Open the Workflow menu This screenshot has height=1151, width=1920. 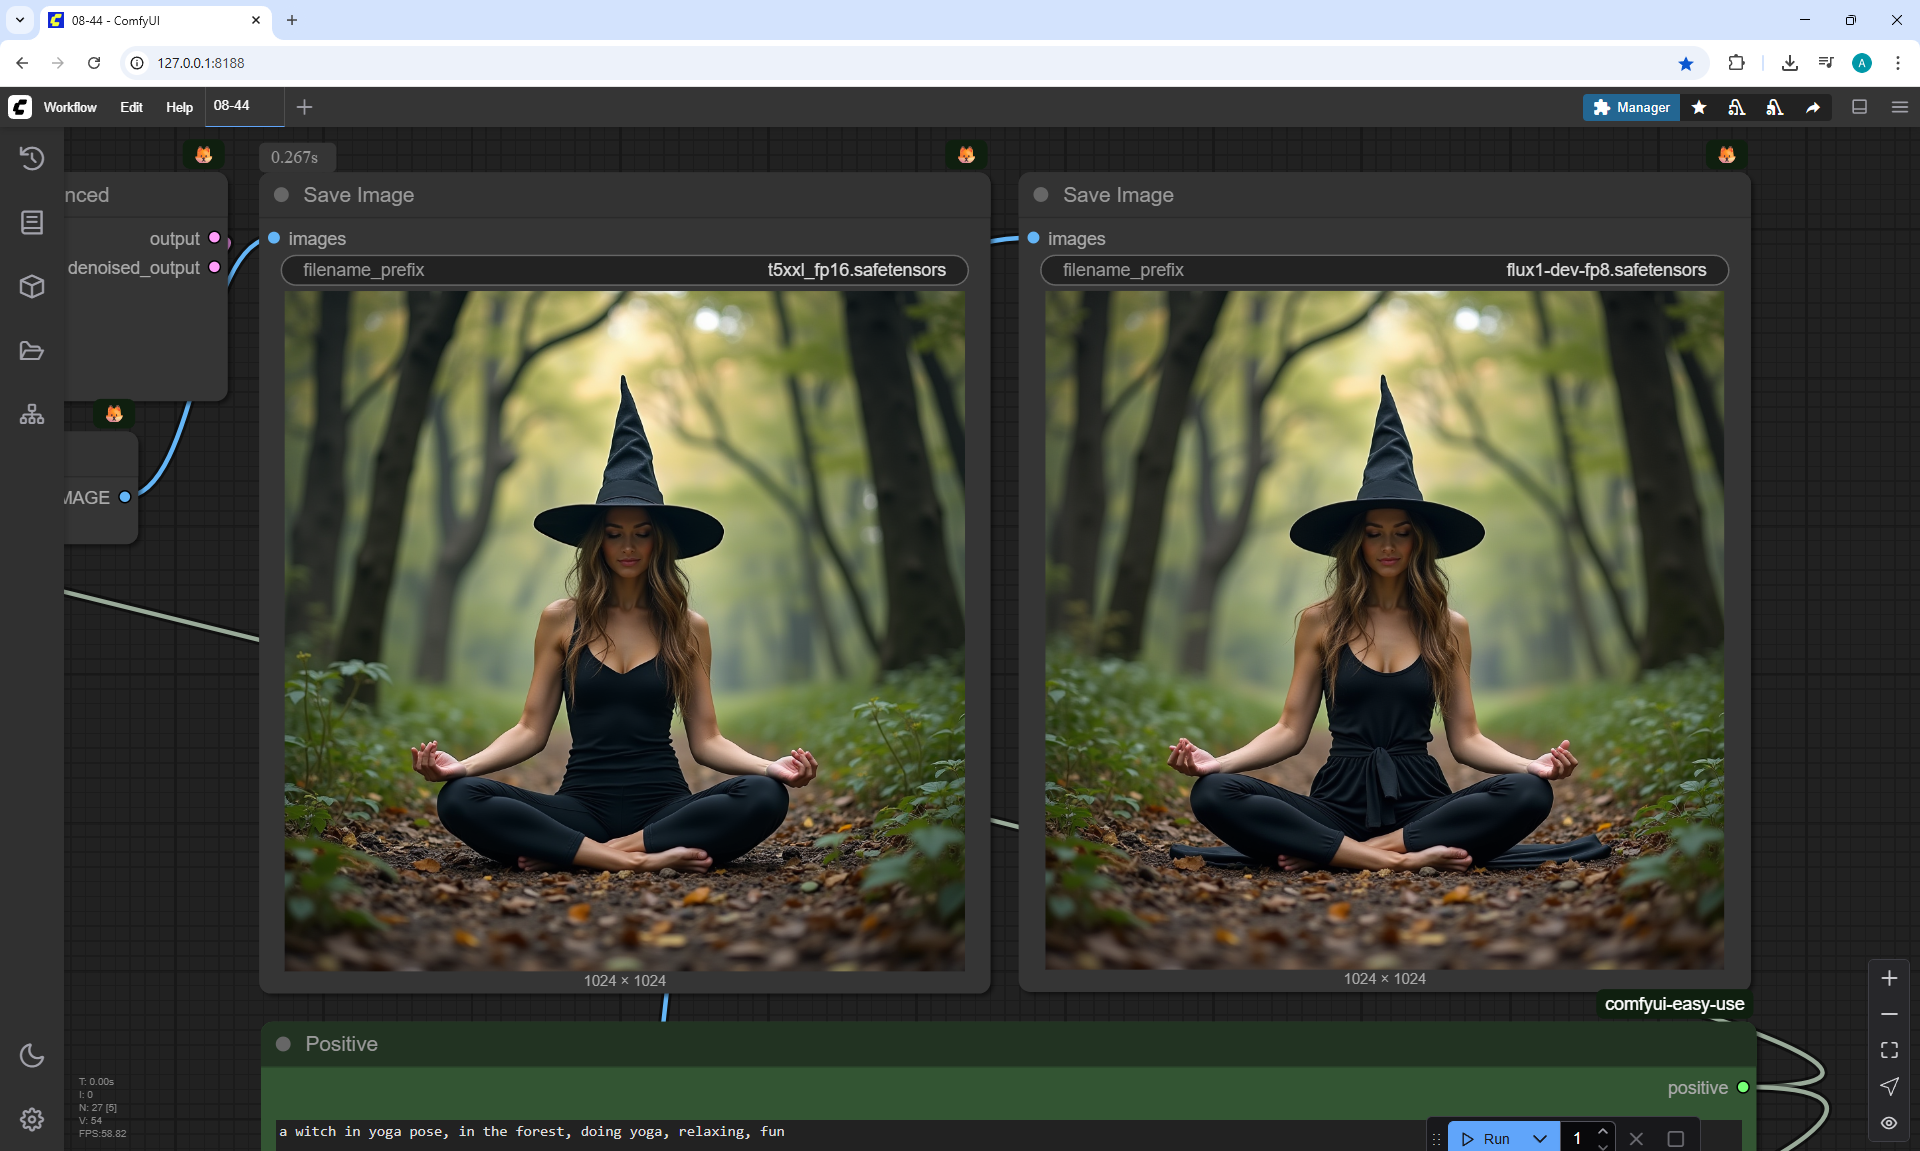coord(70,107)
